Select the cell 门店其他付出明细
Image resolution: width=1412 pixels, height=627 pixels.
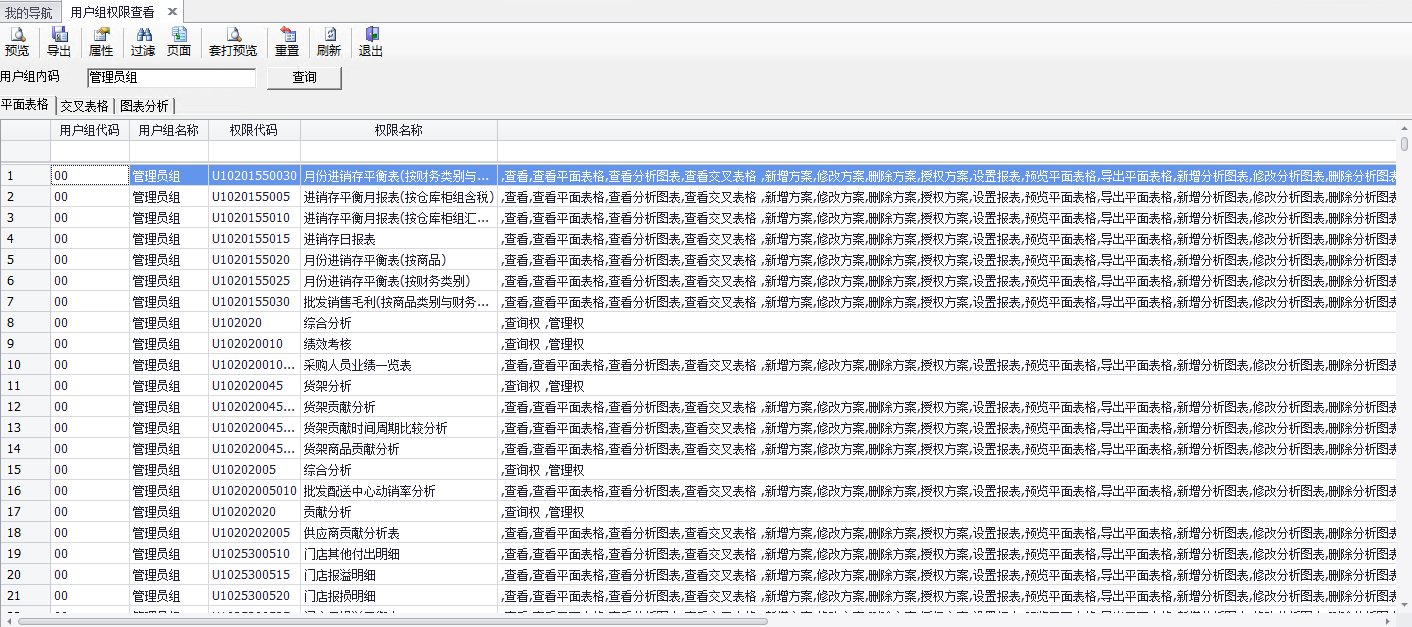(x=399, y=554)
